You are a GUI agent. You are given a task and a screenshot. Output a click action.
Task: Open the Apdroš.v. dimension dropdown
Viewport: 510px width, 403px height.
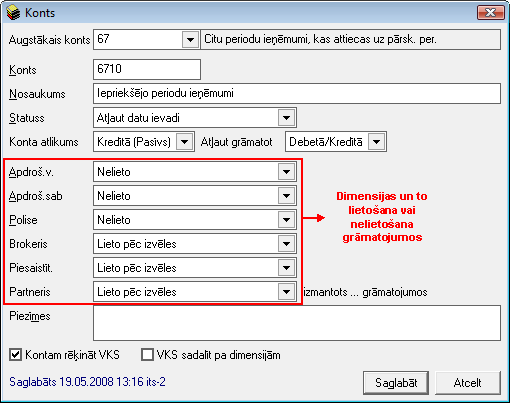[x=286, y=172]
